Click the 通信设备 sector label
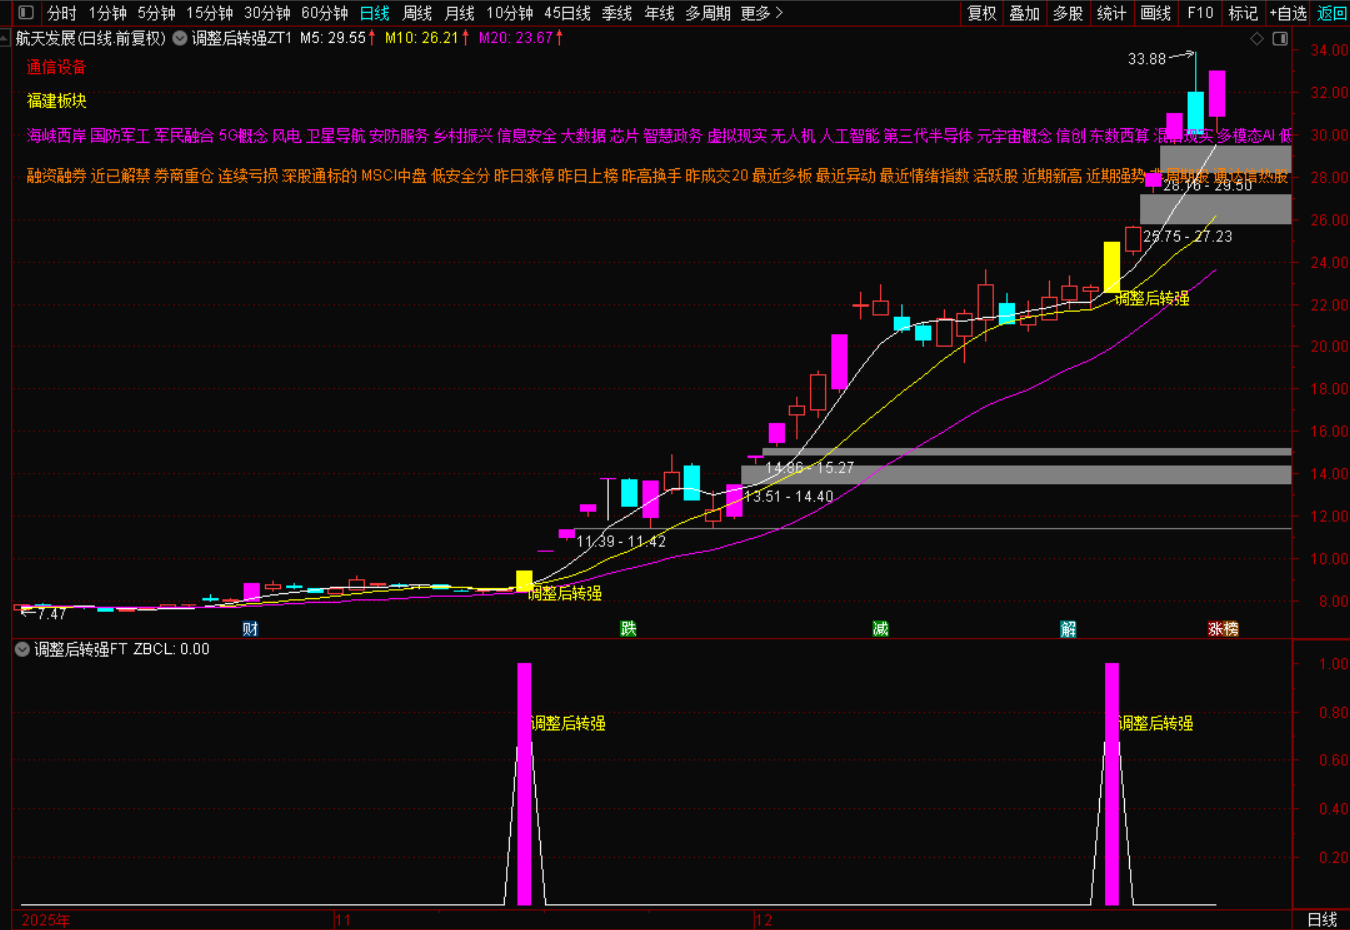The height and width of the screenshot is (930, 1350). coord(56,67)
